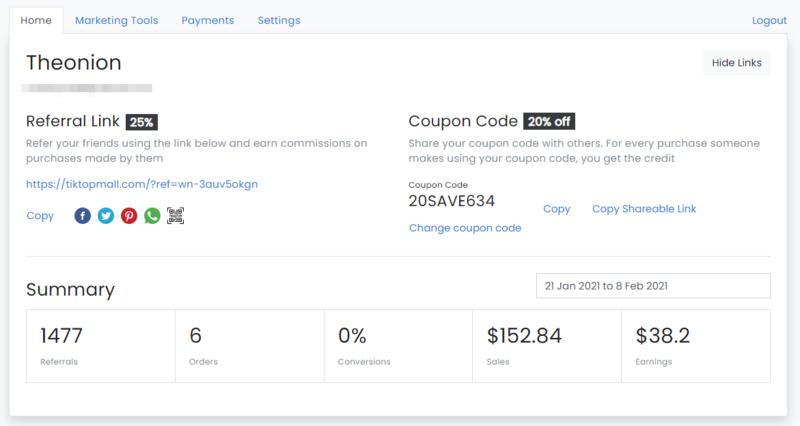Screen dimensions: 800x426
Task: Switch to the Home tab
Action: 36,20
